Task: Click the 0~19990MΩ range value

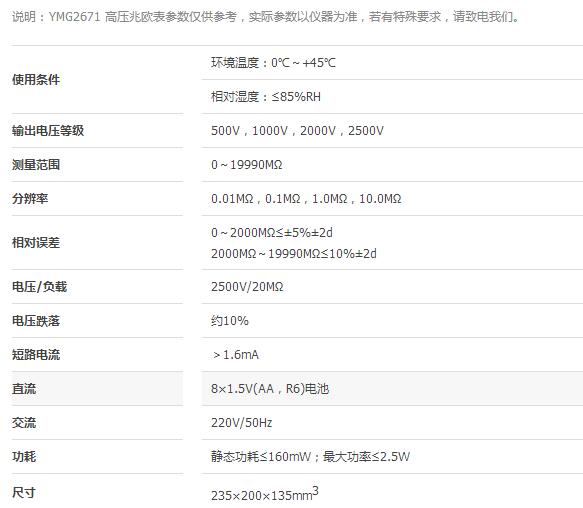Action: point(247,164)
